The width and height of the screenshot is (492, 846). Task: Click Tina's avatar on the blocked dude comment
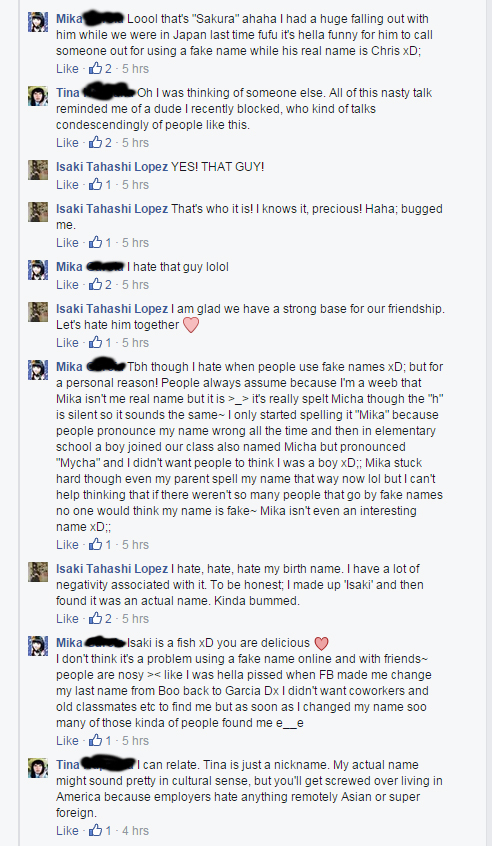[38, 96]
